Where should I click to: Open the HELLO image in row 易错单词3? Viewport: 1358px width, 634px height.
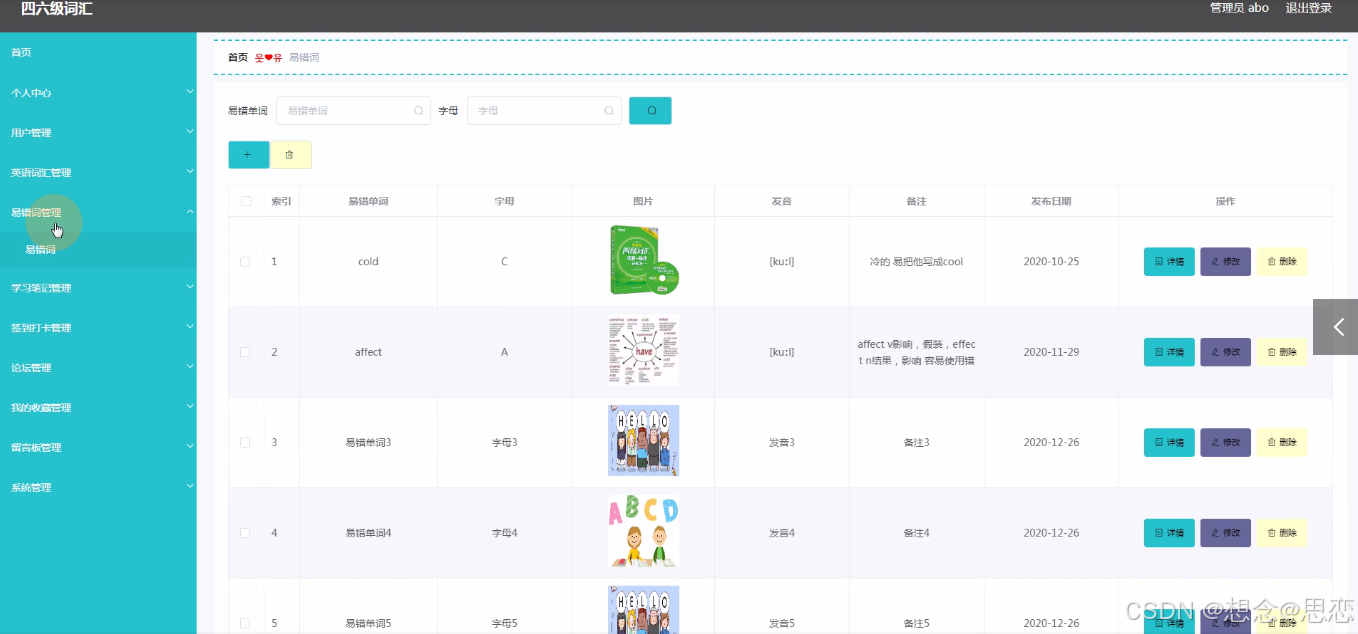tap(643, 440)
